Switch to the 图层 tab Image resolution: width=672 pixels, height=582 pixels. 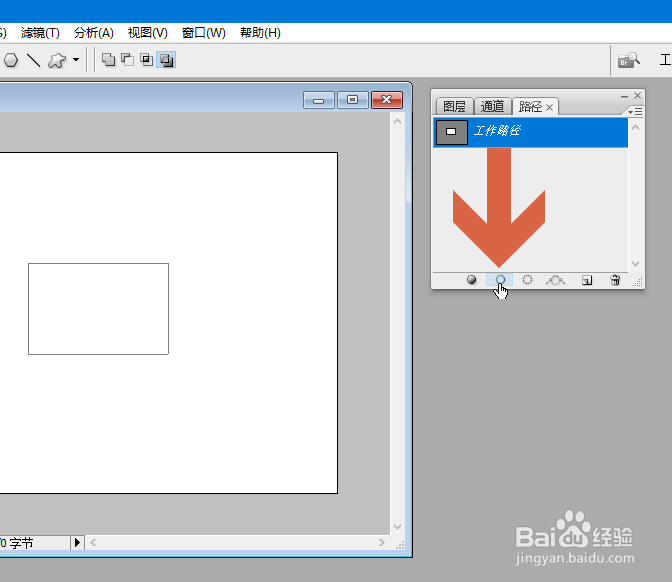point(454,106)
